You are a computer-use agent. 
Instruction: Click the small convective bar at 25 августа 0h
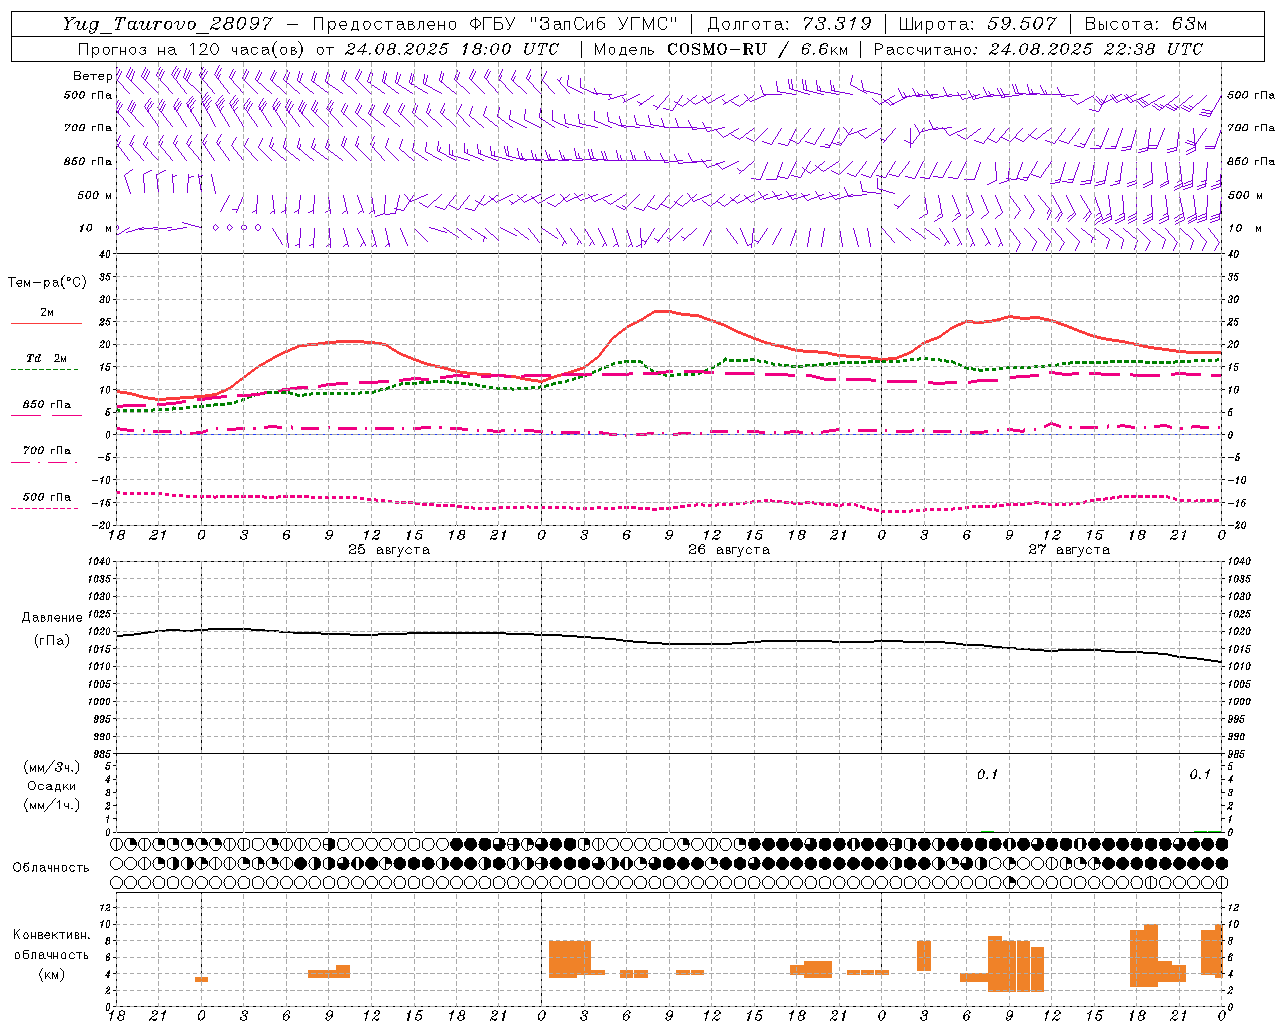point(201,979)
